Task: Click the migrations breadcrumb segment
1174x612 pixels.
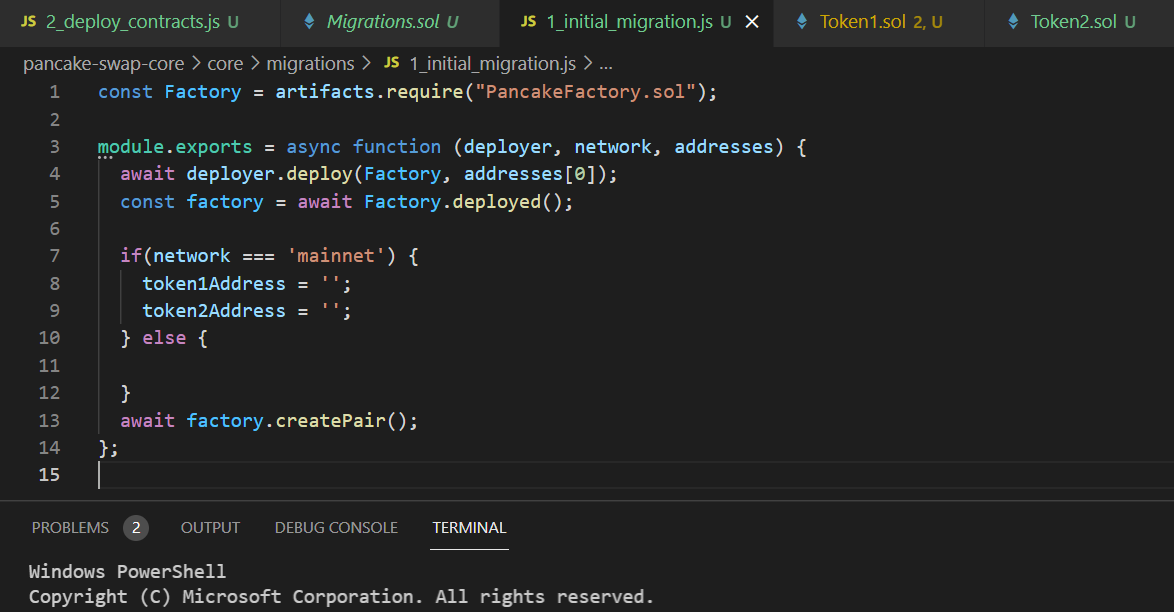Action: [x=310, y=64]
